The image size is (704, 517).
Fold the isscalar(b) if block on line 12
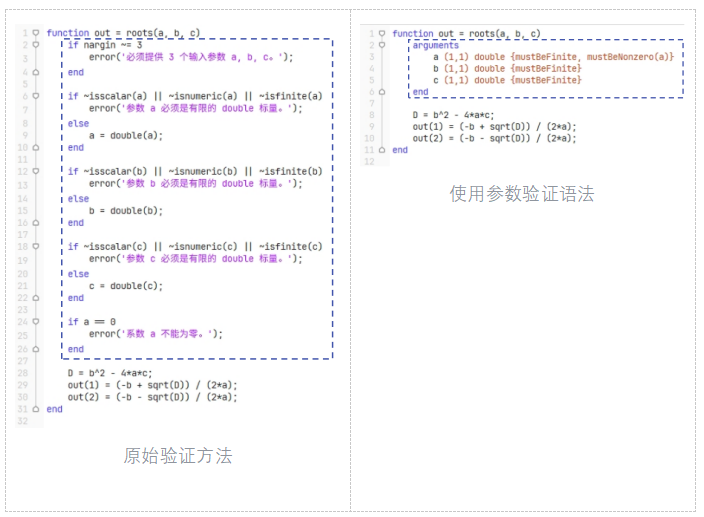pyautogui.click(x=36, y=171)
